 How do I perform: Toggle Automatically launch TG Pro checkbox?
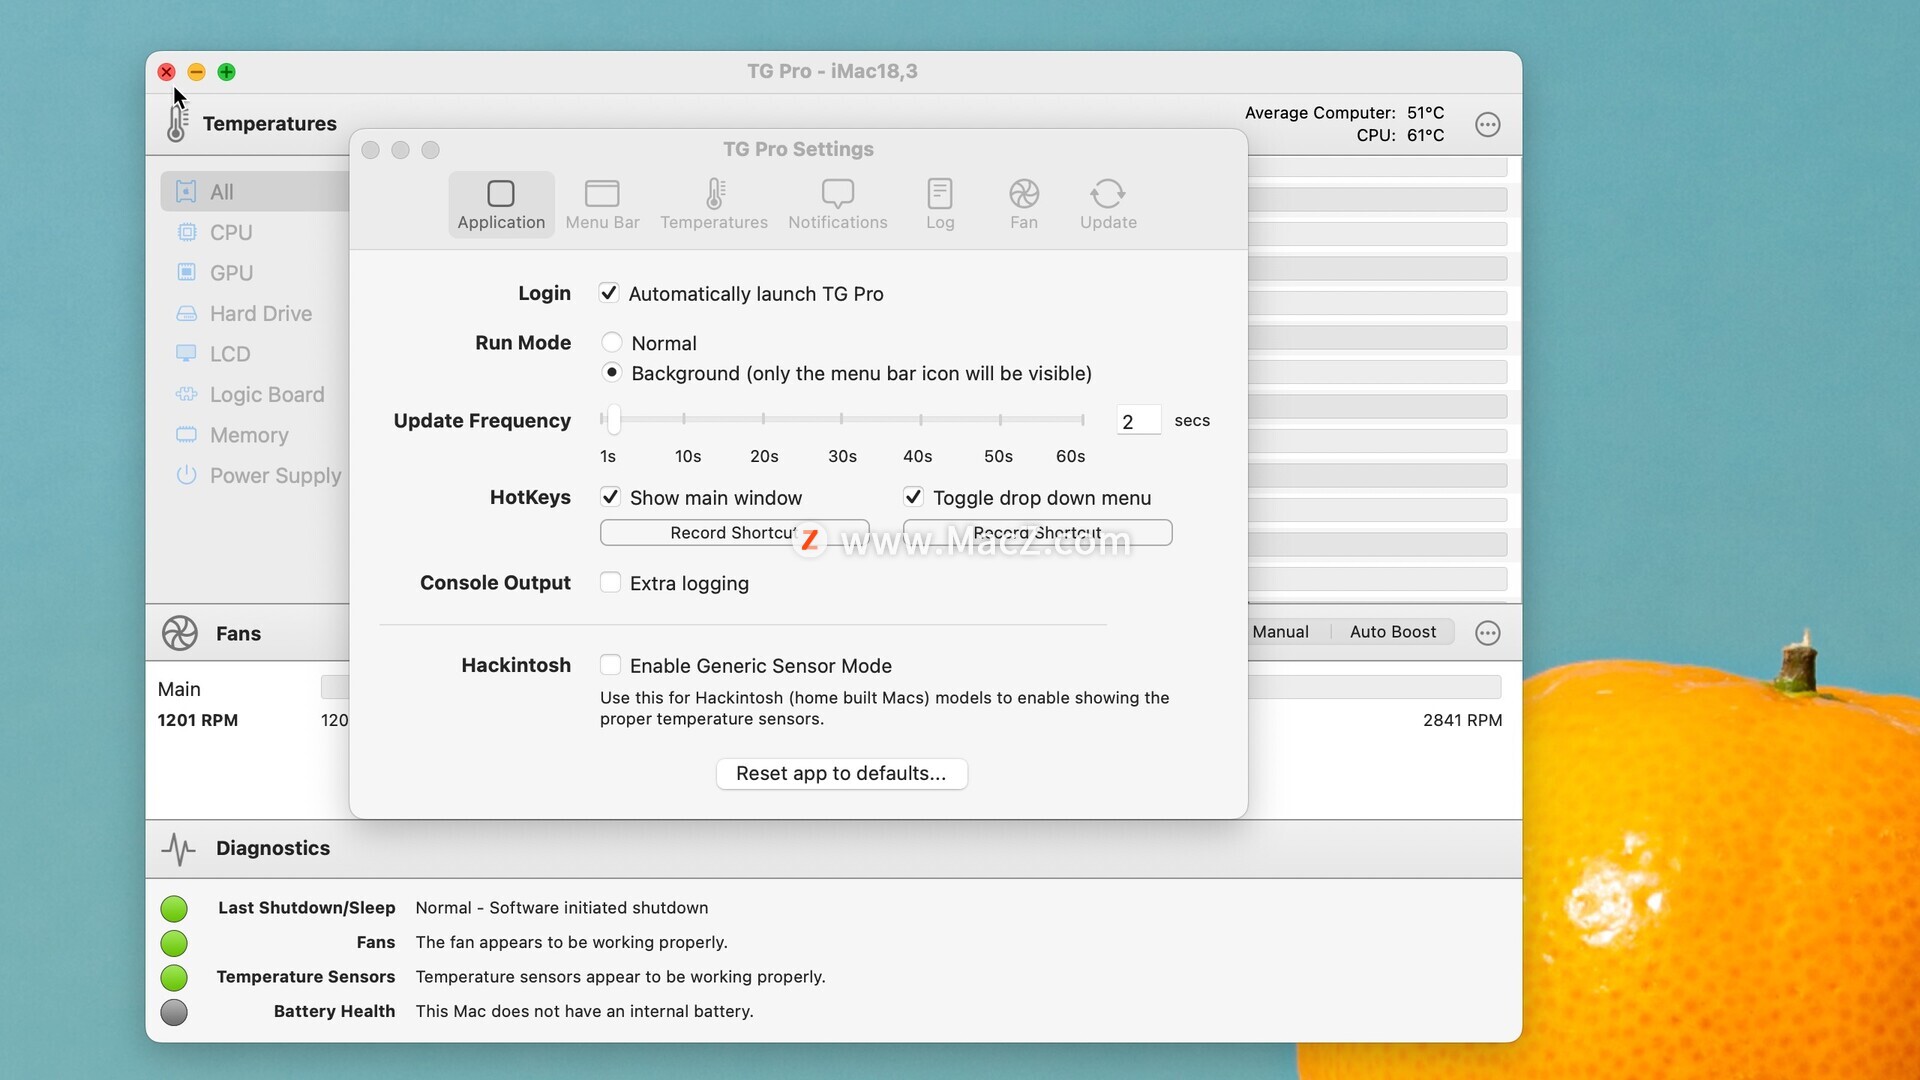(x=609, y=293)
